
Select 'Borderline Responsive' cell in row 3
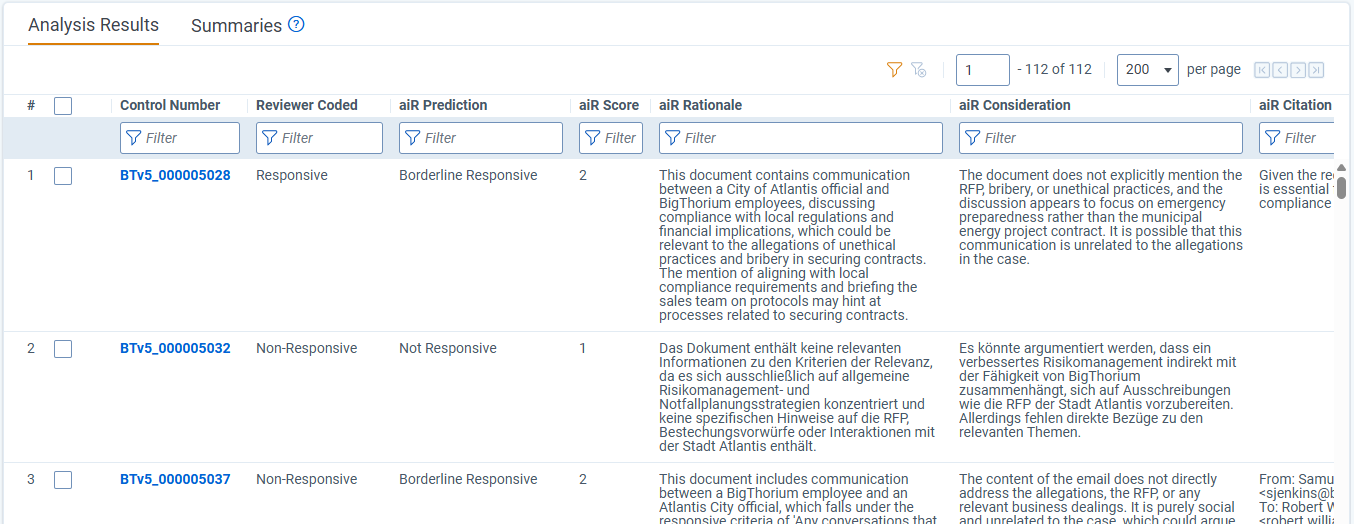coord(468,479)
